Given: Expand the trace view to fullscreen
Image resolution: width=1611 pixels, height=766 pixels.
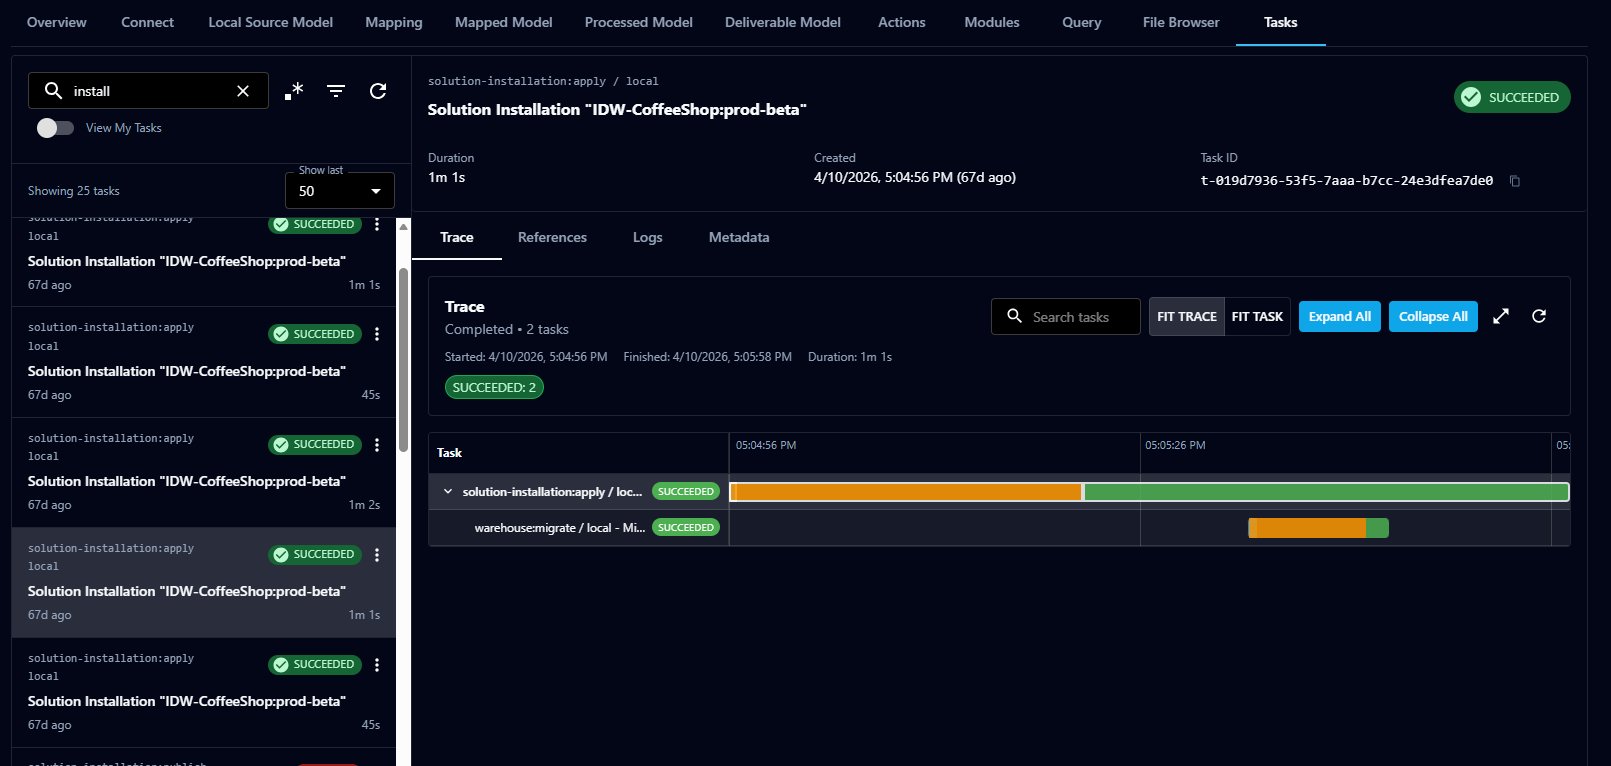Looking at the screenshot, I should [x=1501, y=316].
